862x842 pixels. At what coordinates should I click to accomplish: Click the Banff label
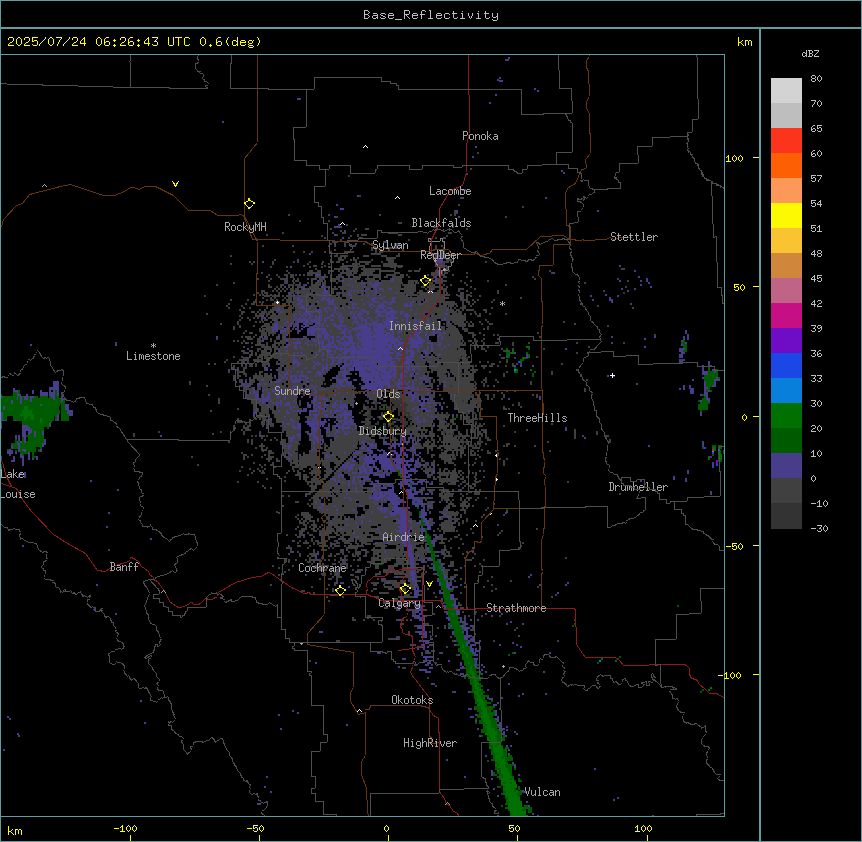click(x=124, y=567)
